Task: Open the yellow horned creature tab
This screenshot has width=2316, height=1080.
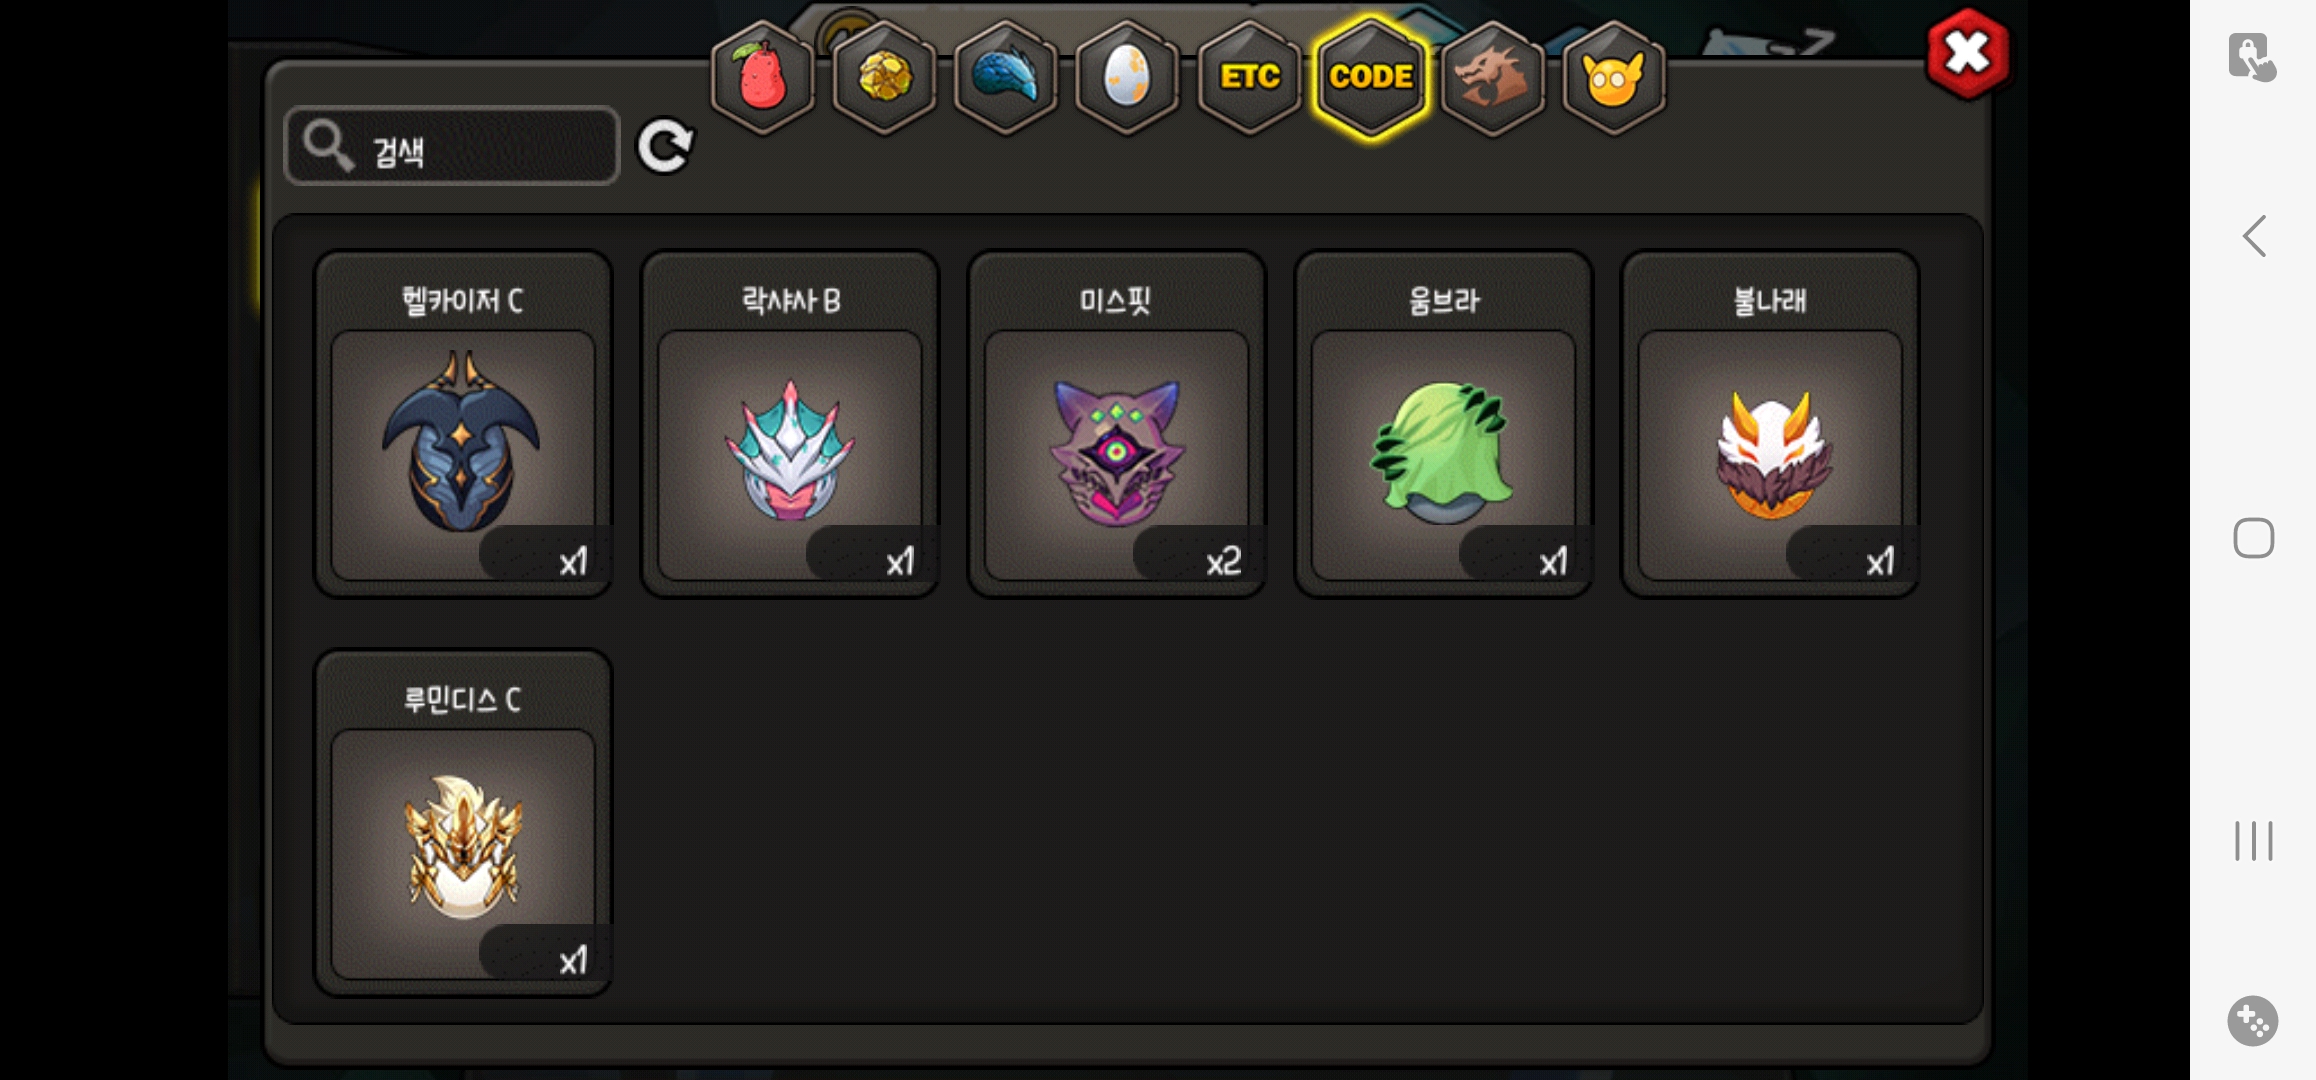Action: point(1613,77)
